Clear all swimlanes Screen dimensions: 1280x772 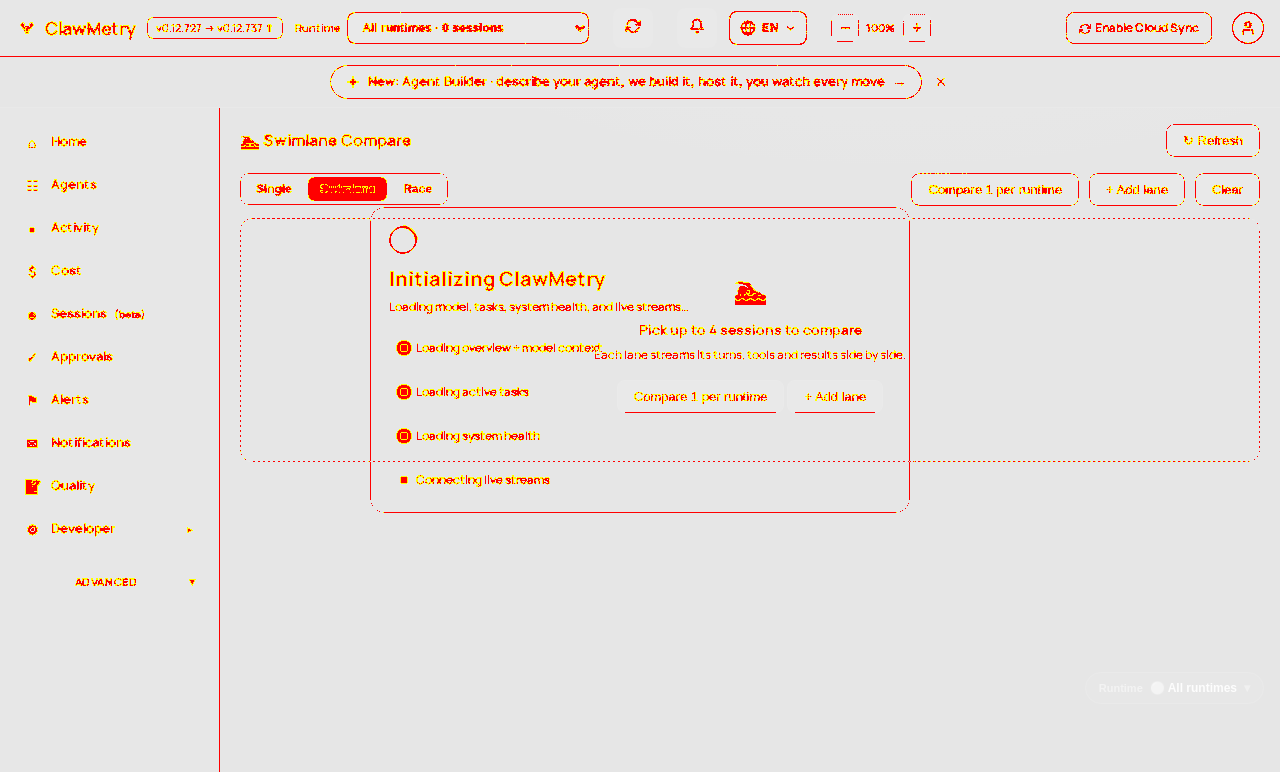pyautogui.click(x=1228, y=190)
